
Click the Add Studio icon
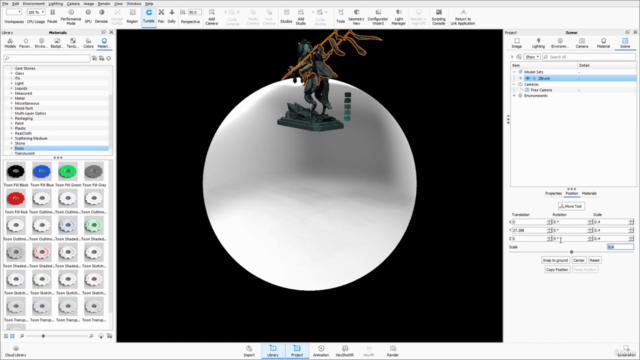[301, 13]
